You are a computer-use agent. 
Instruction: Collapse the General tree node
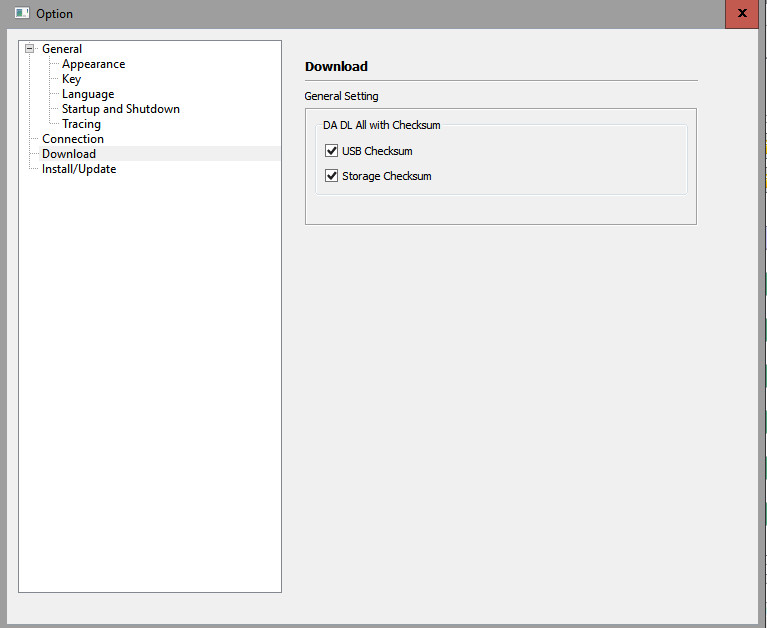pyautogui.click(x=30, y=48)
